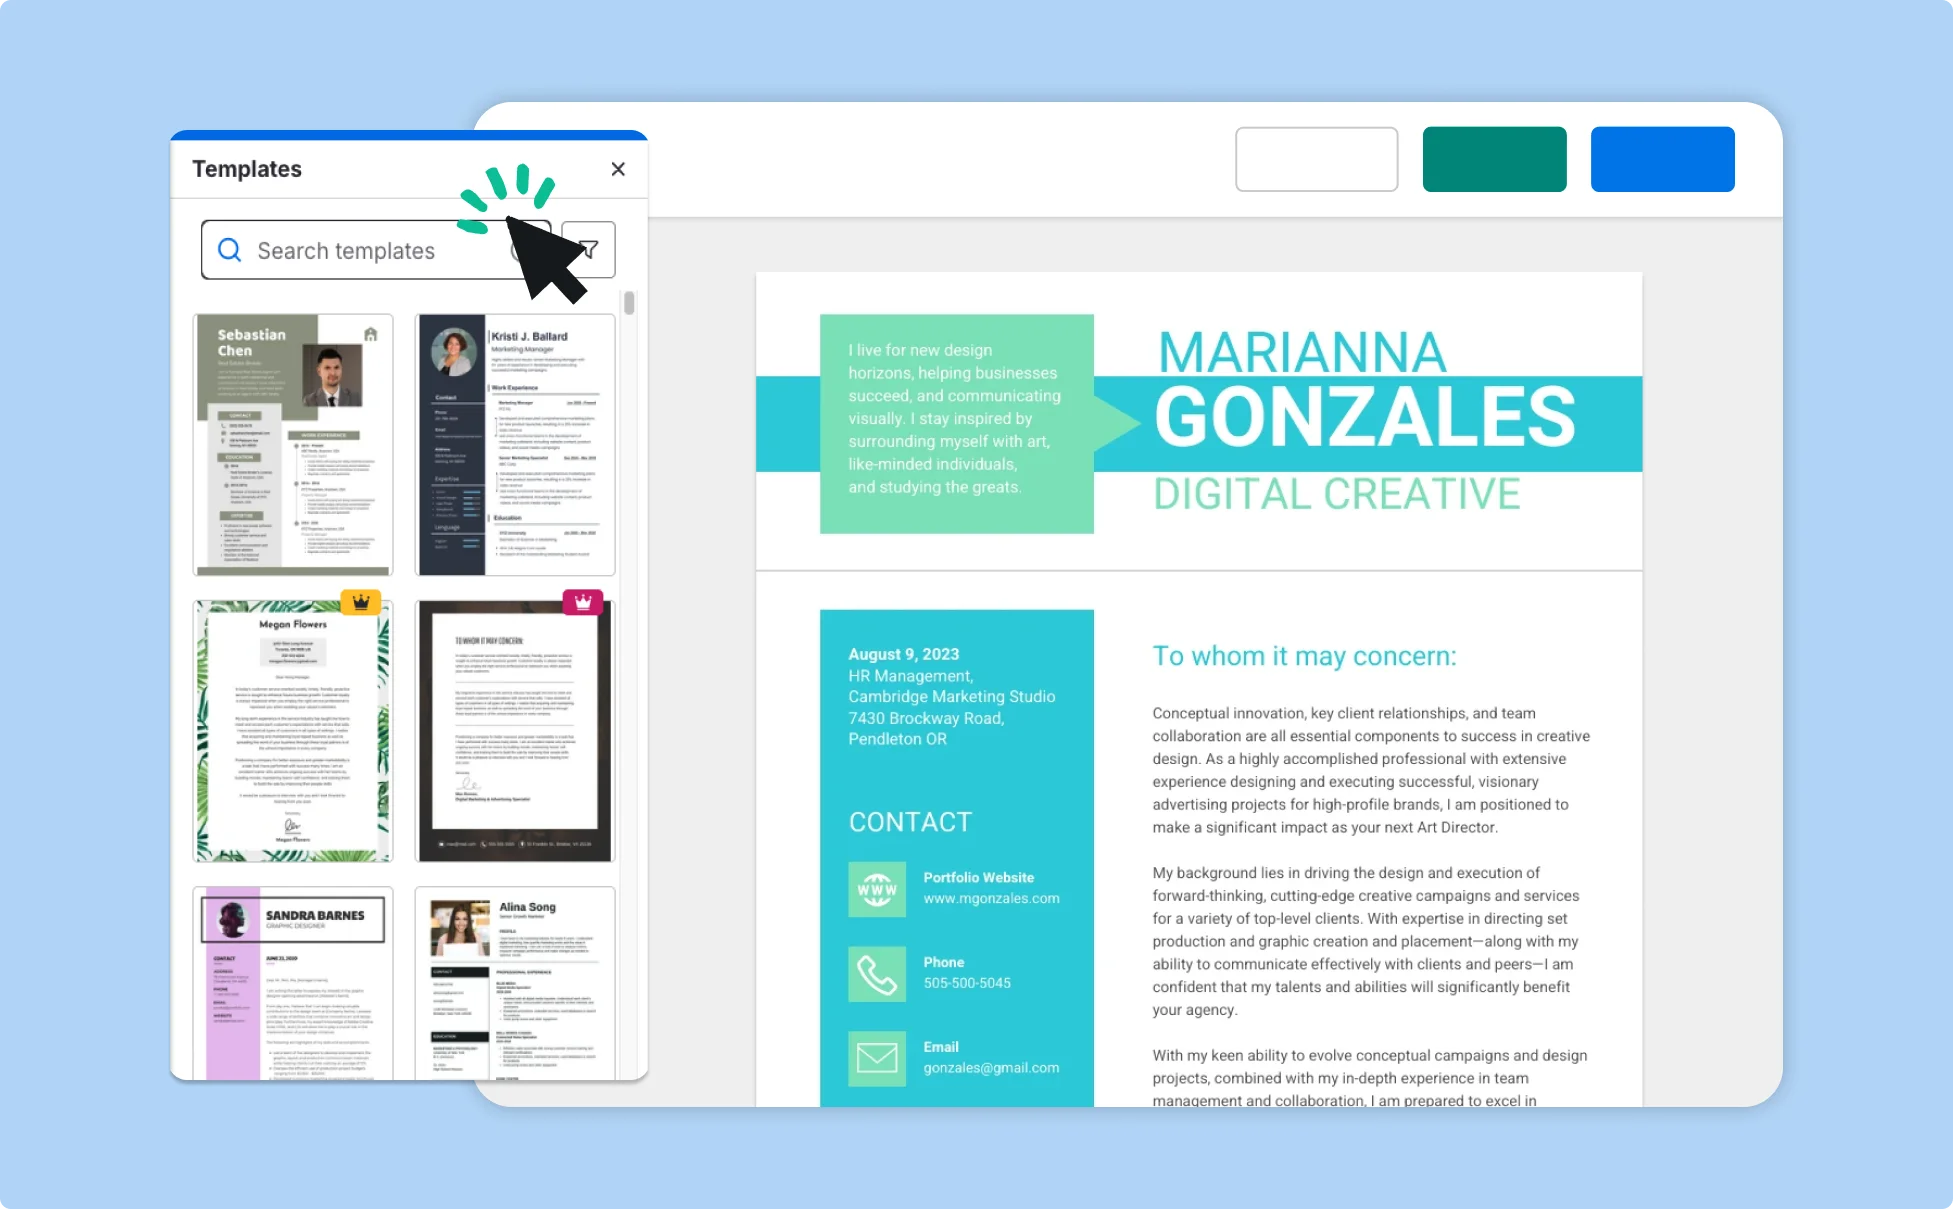Select the Sandra Barnes template

coord(293,976)
